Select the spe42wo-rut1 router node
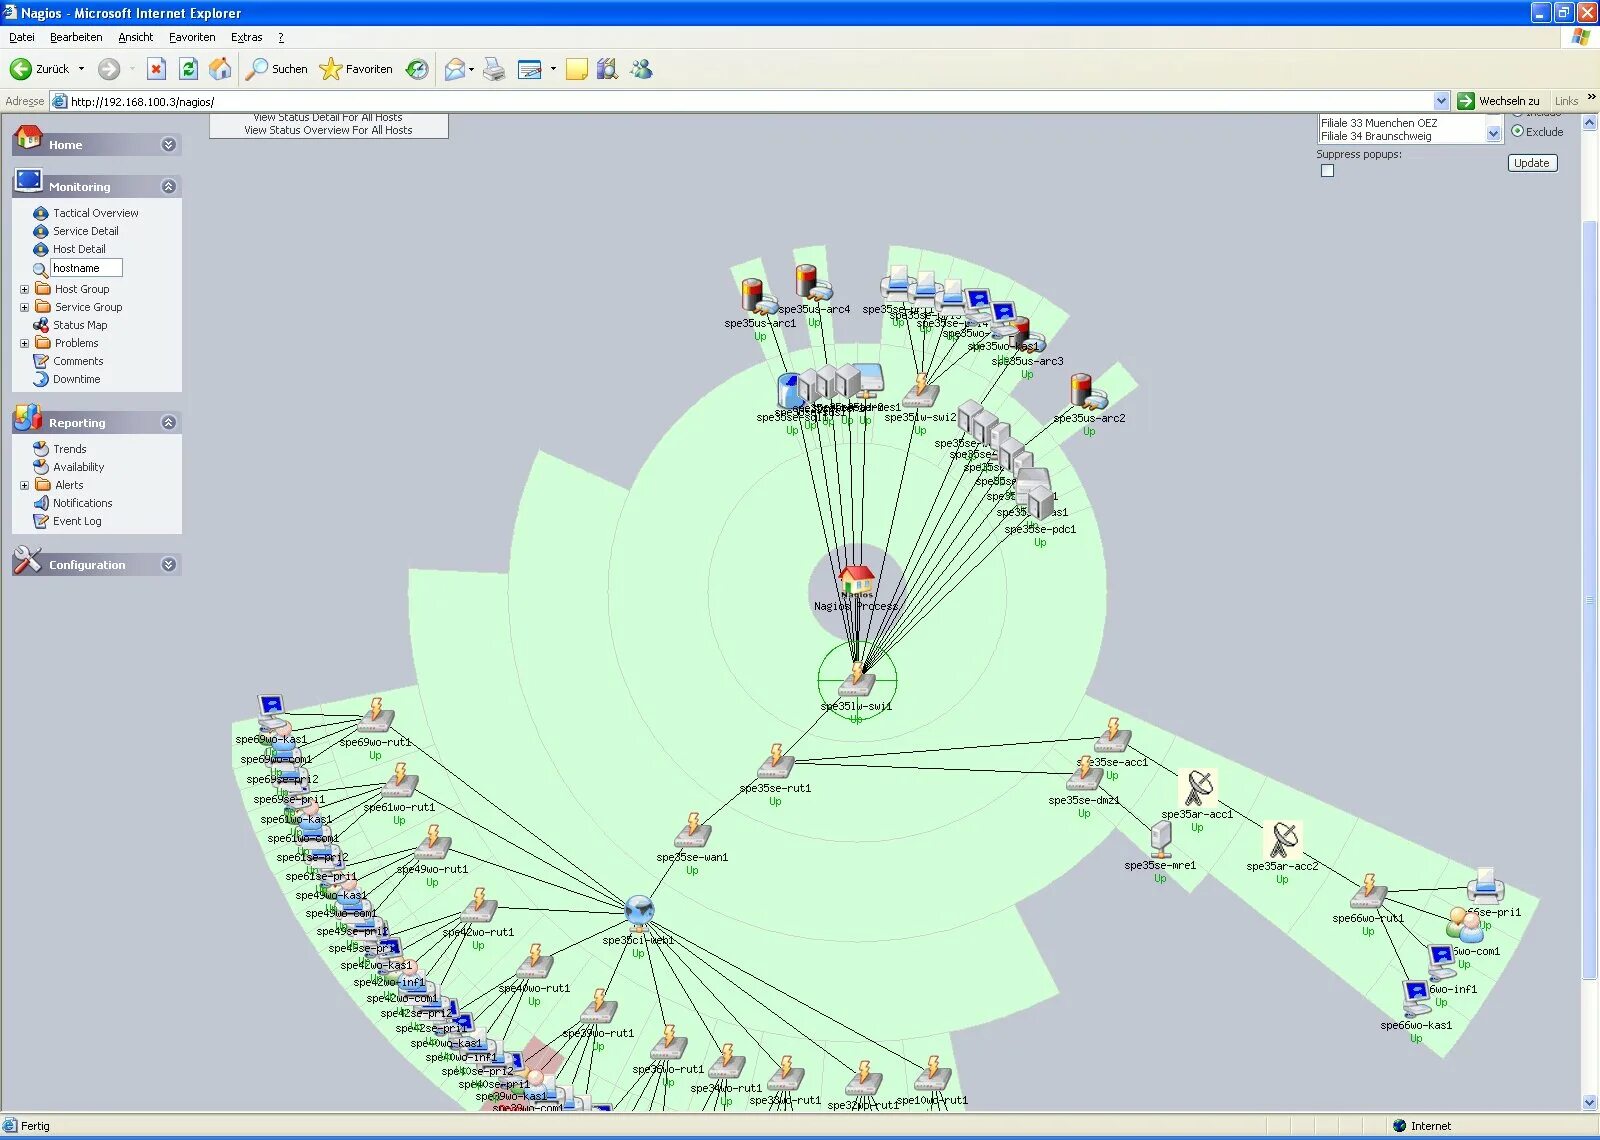The image size is (1600, 1140). point(478,907)
